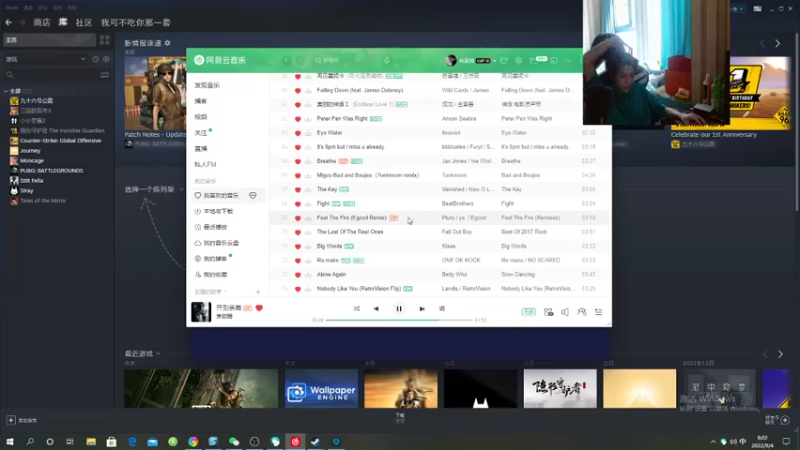This screenshot has height=450, width=800.
Task: Pause the currently playing song
Action: click(x=399, y=309)
